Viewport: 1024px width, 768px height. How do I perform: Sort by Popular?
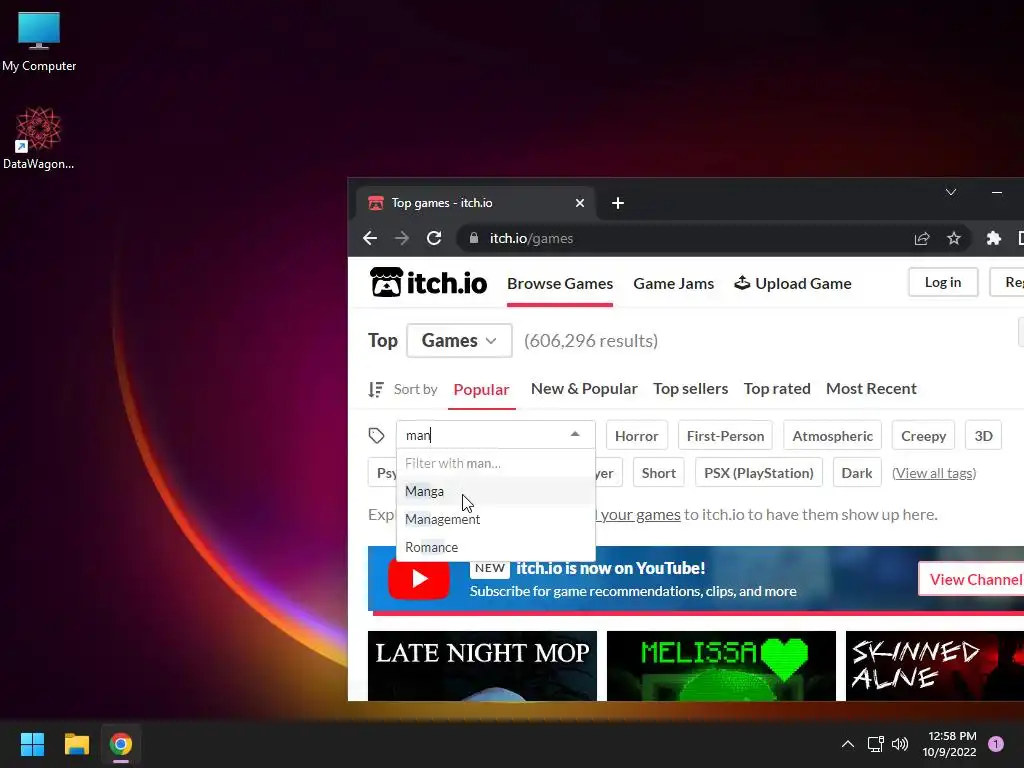(x=481, y=389)
